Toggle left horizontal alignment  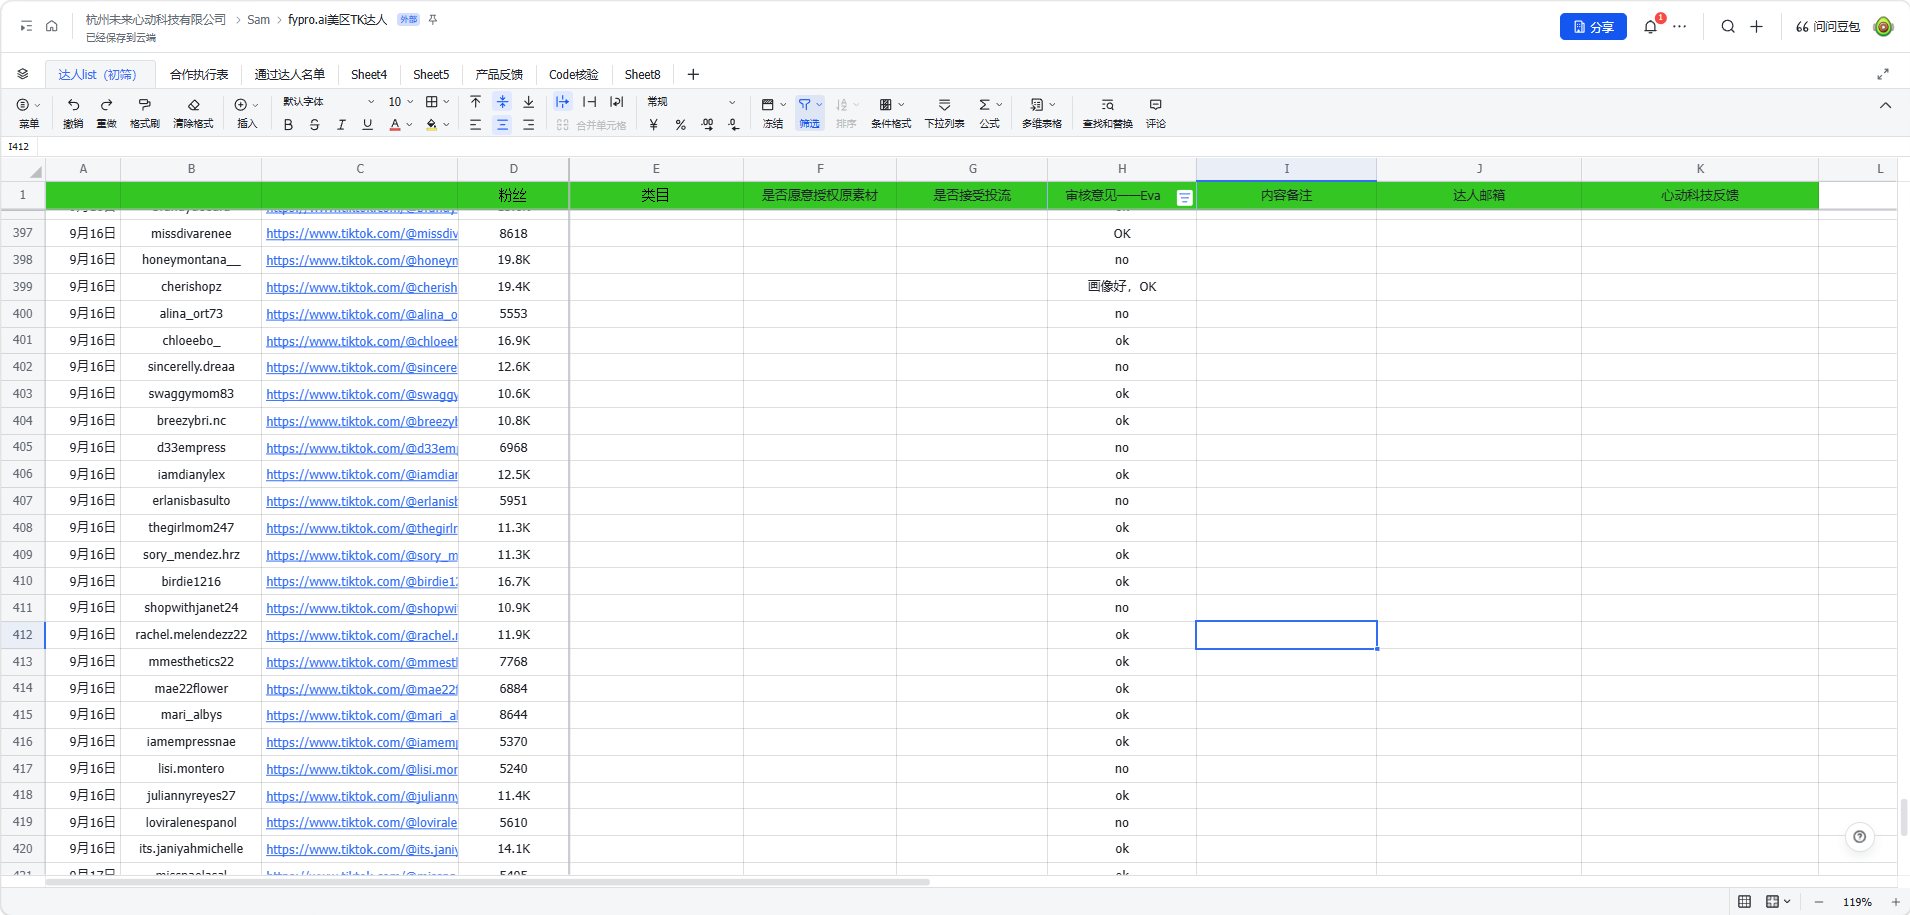(476, 125)
